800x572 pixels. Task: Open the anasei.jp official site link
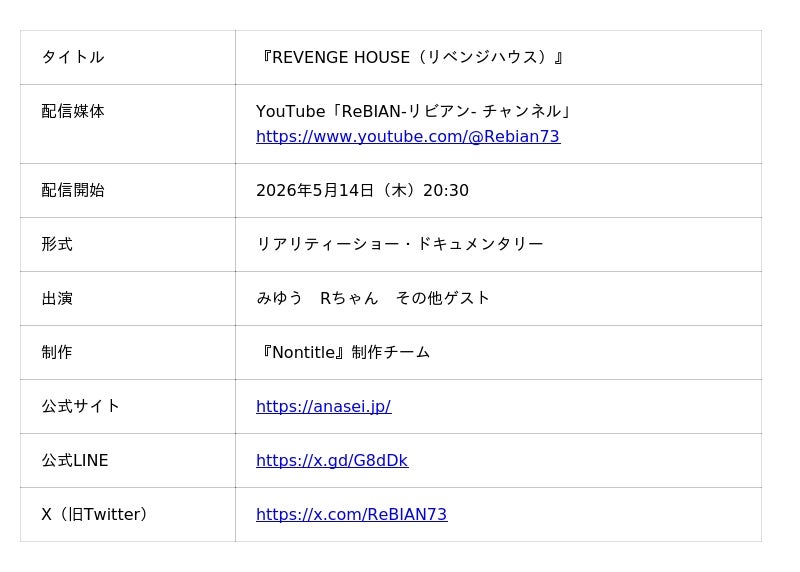[x=323, y=407]
